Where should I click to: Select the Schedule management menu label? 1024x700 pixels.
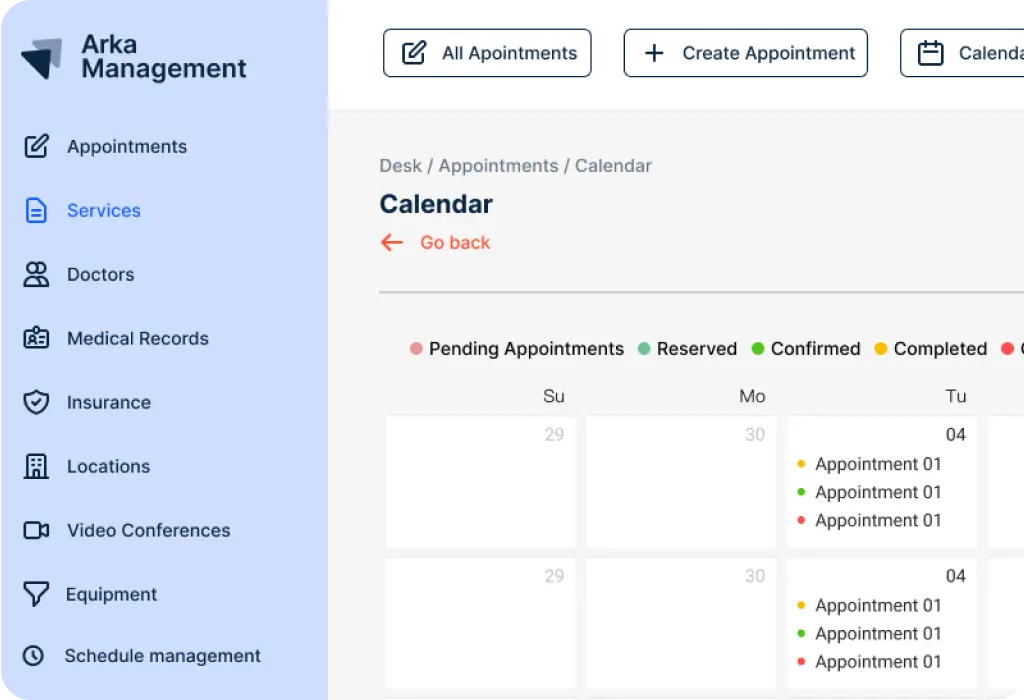point(163,656)
